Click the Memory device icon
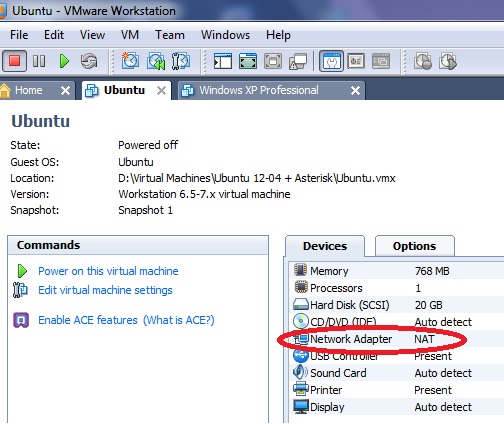Screen dimensions: 504x424 point(300,270)
